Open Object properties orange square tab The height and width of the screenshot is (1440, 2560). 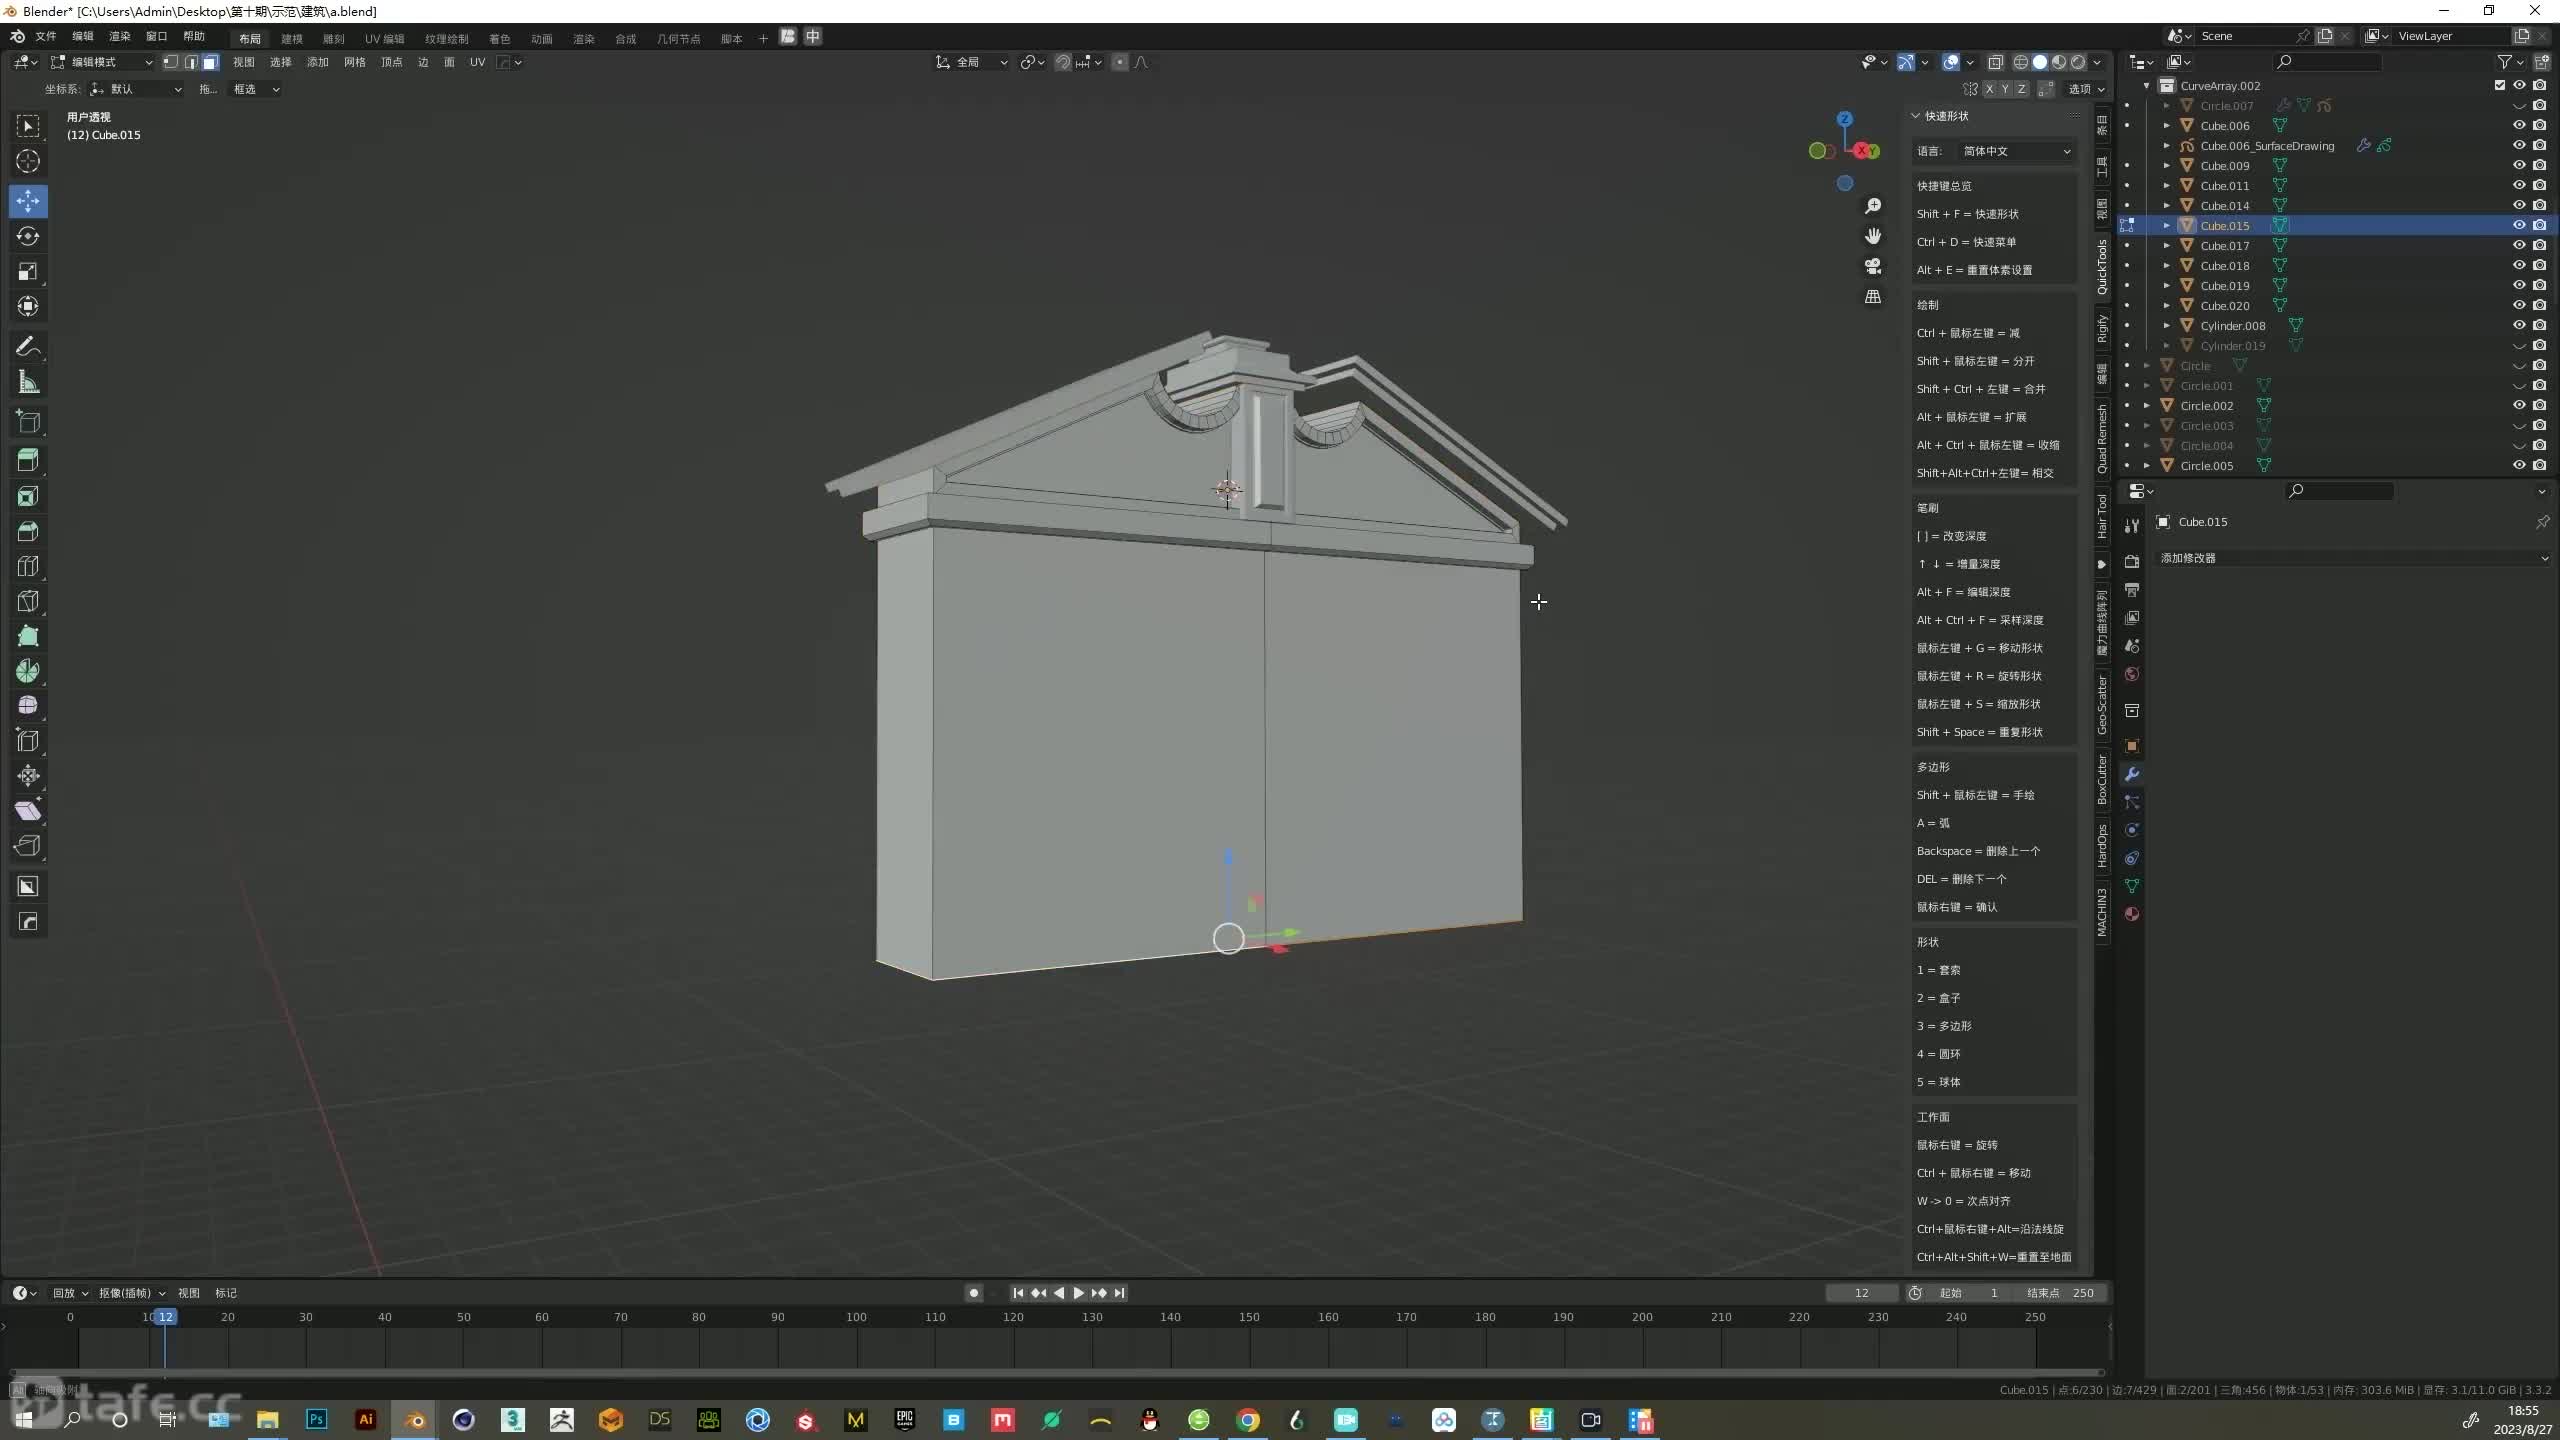(2132, 746)
